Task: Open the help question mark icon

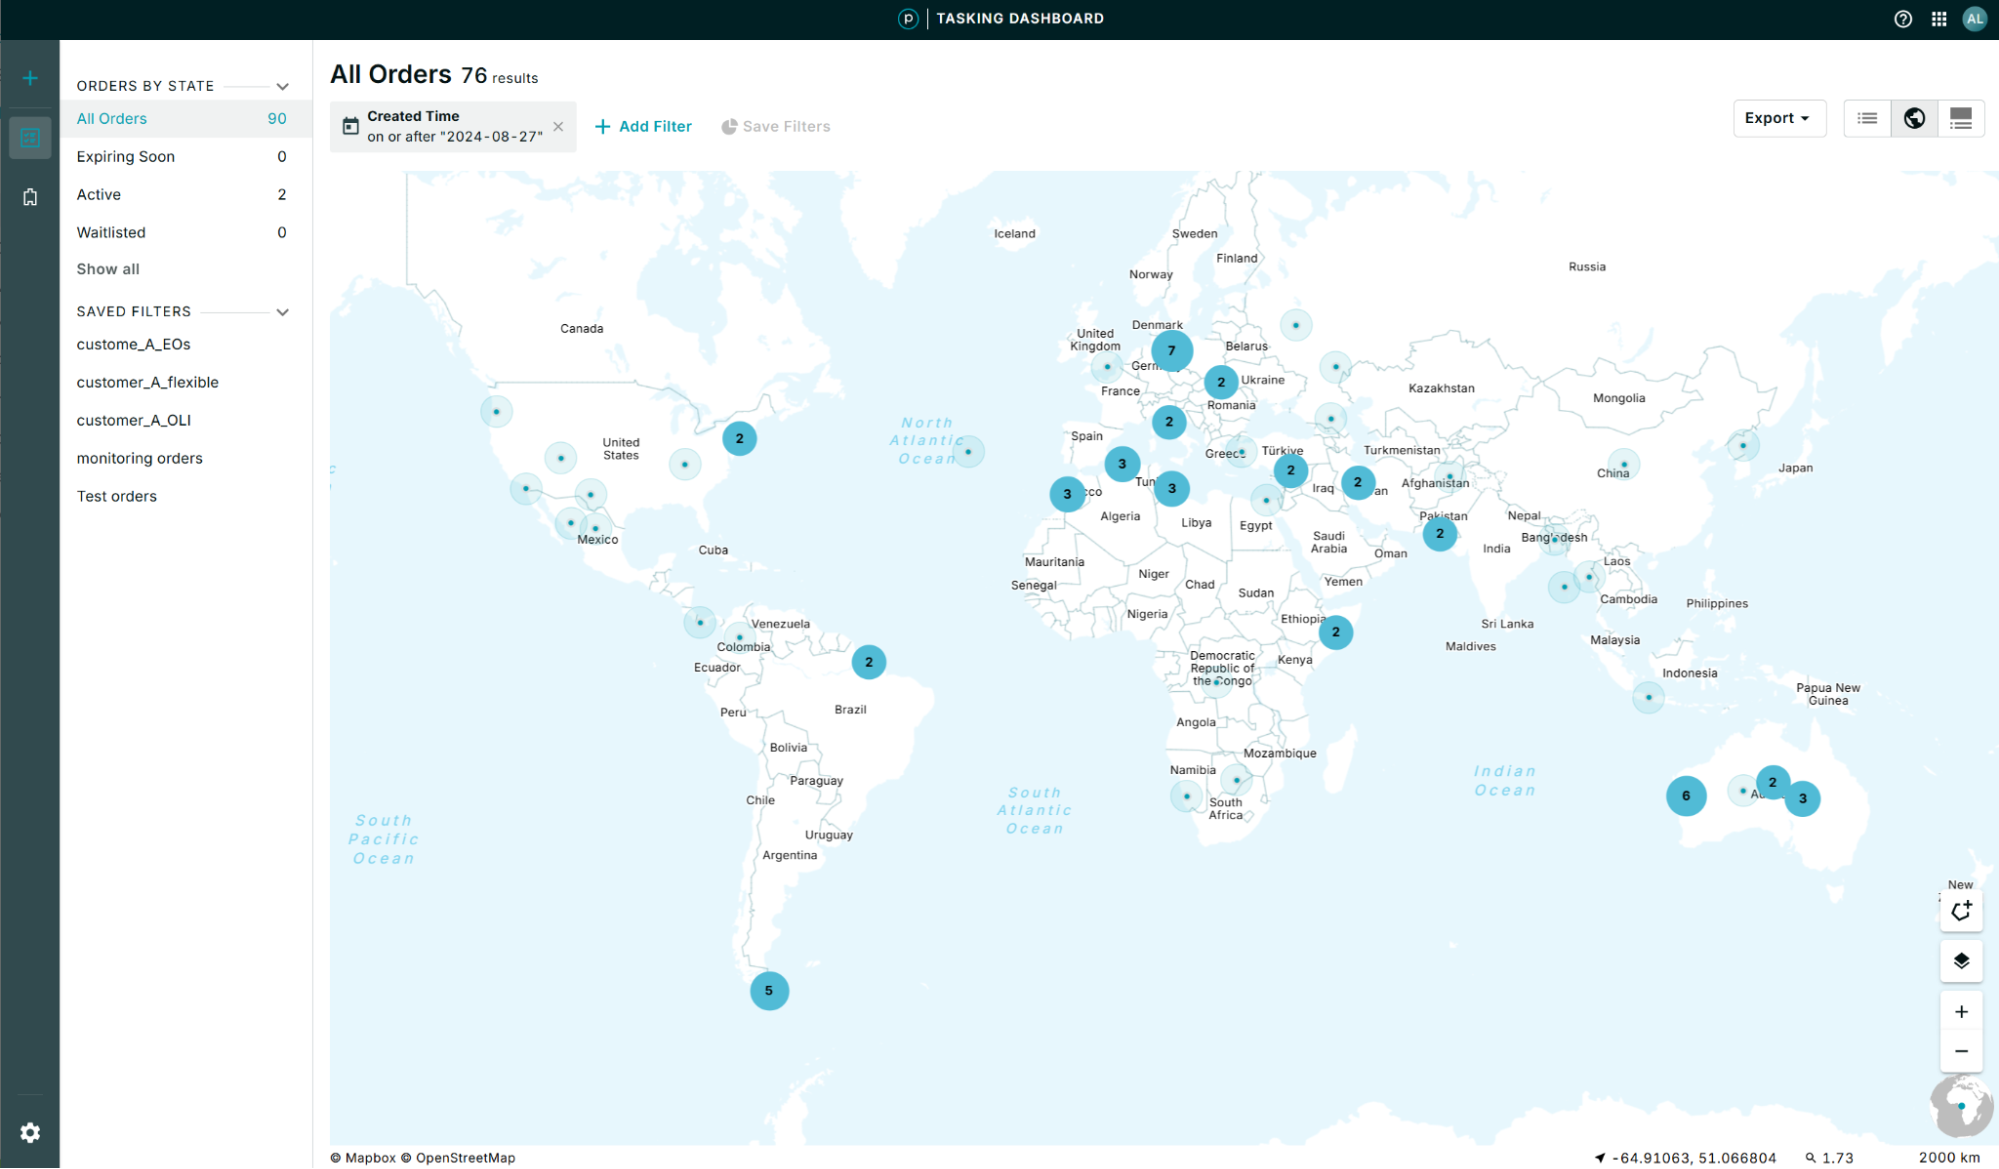Action: pos(1903,19)
